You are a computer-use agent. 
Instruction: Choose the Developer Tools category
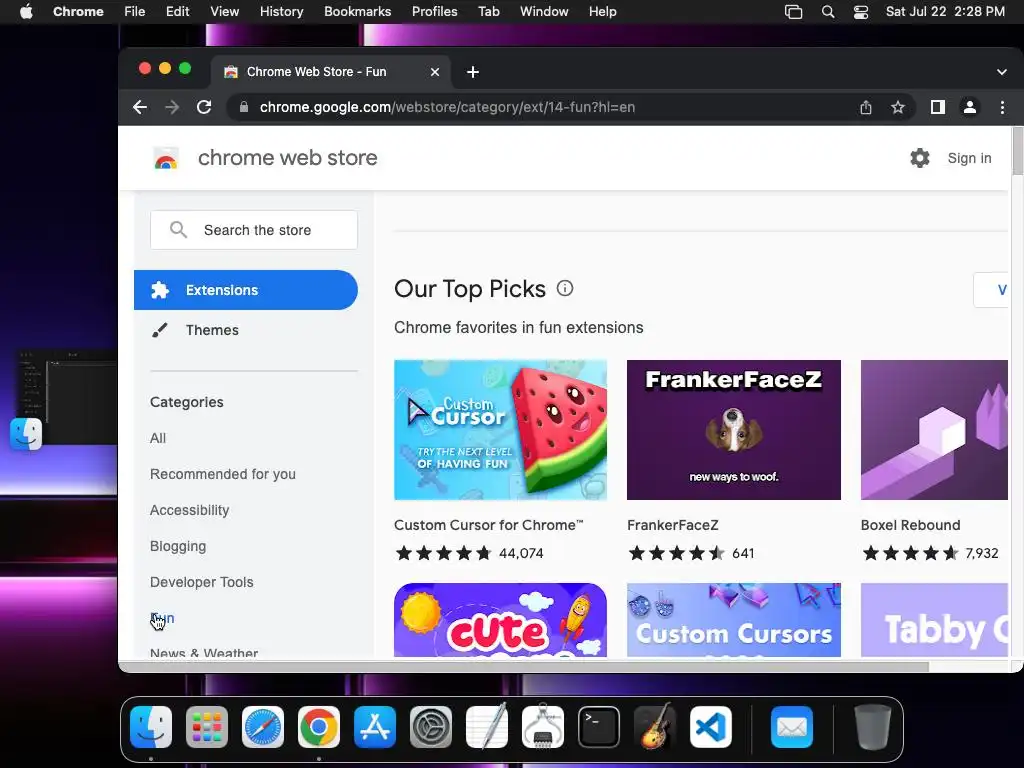pos(201,582)
